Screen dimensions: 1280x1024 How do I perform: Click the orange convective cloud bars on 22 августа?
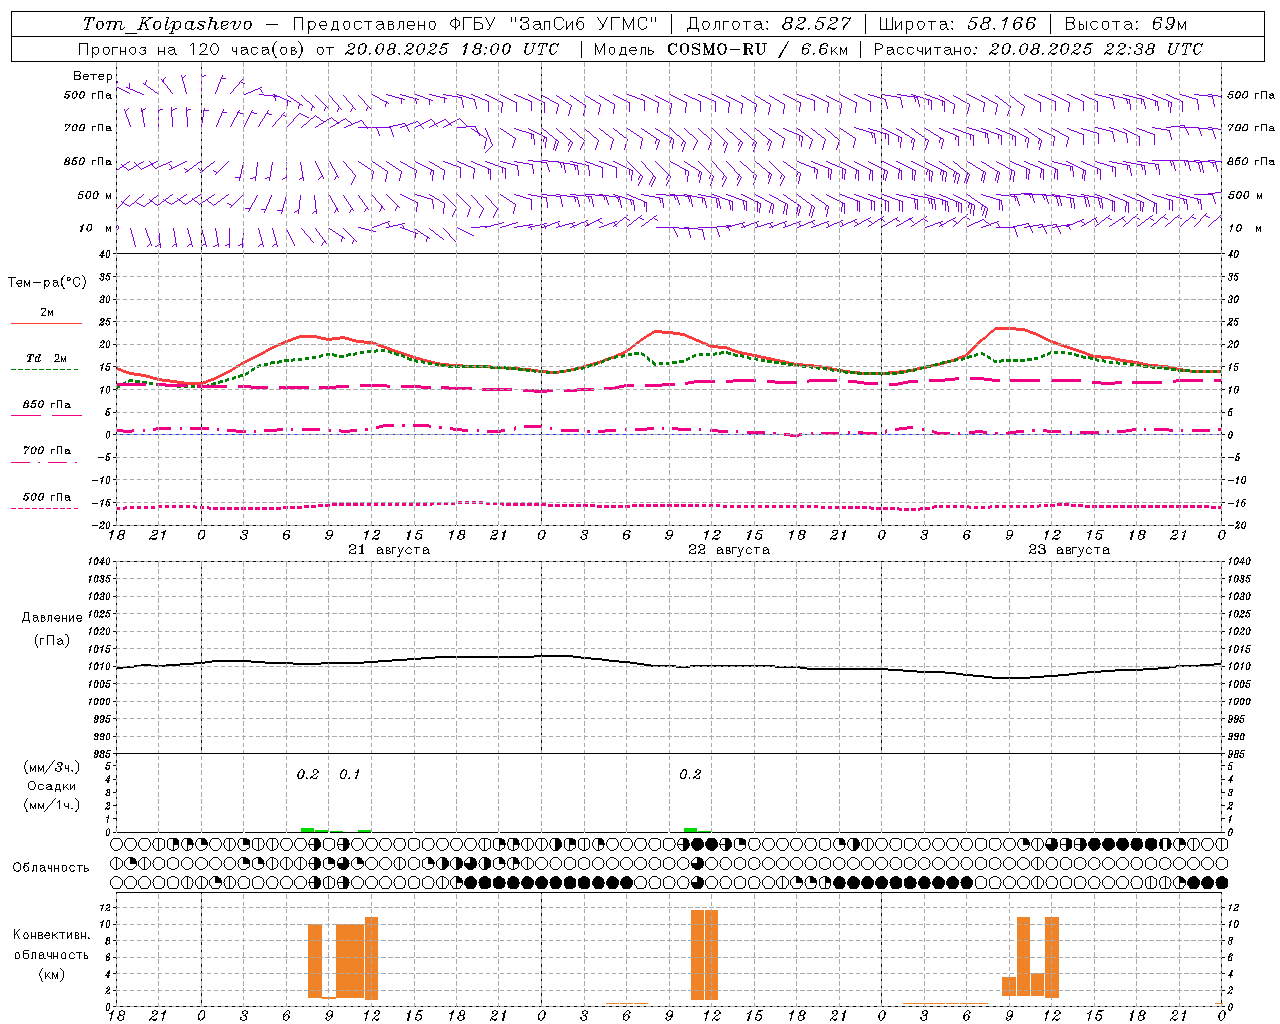(704, 955)
